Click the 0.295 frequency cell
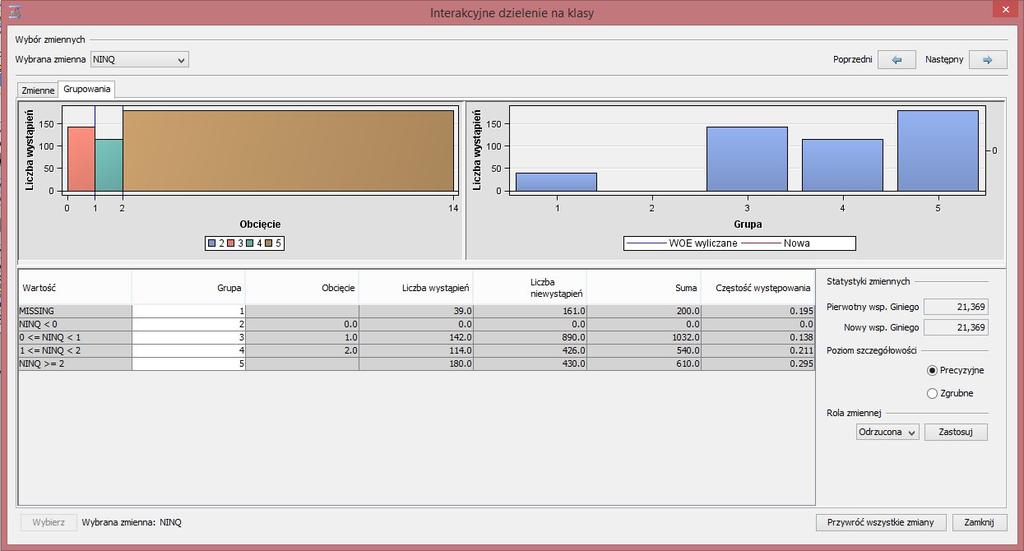The width and height of the screenshot is (1024, 551). click(758, 364)
